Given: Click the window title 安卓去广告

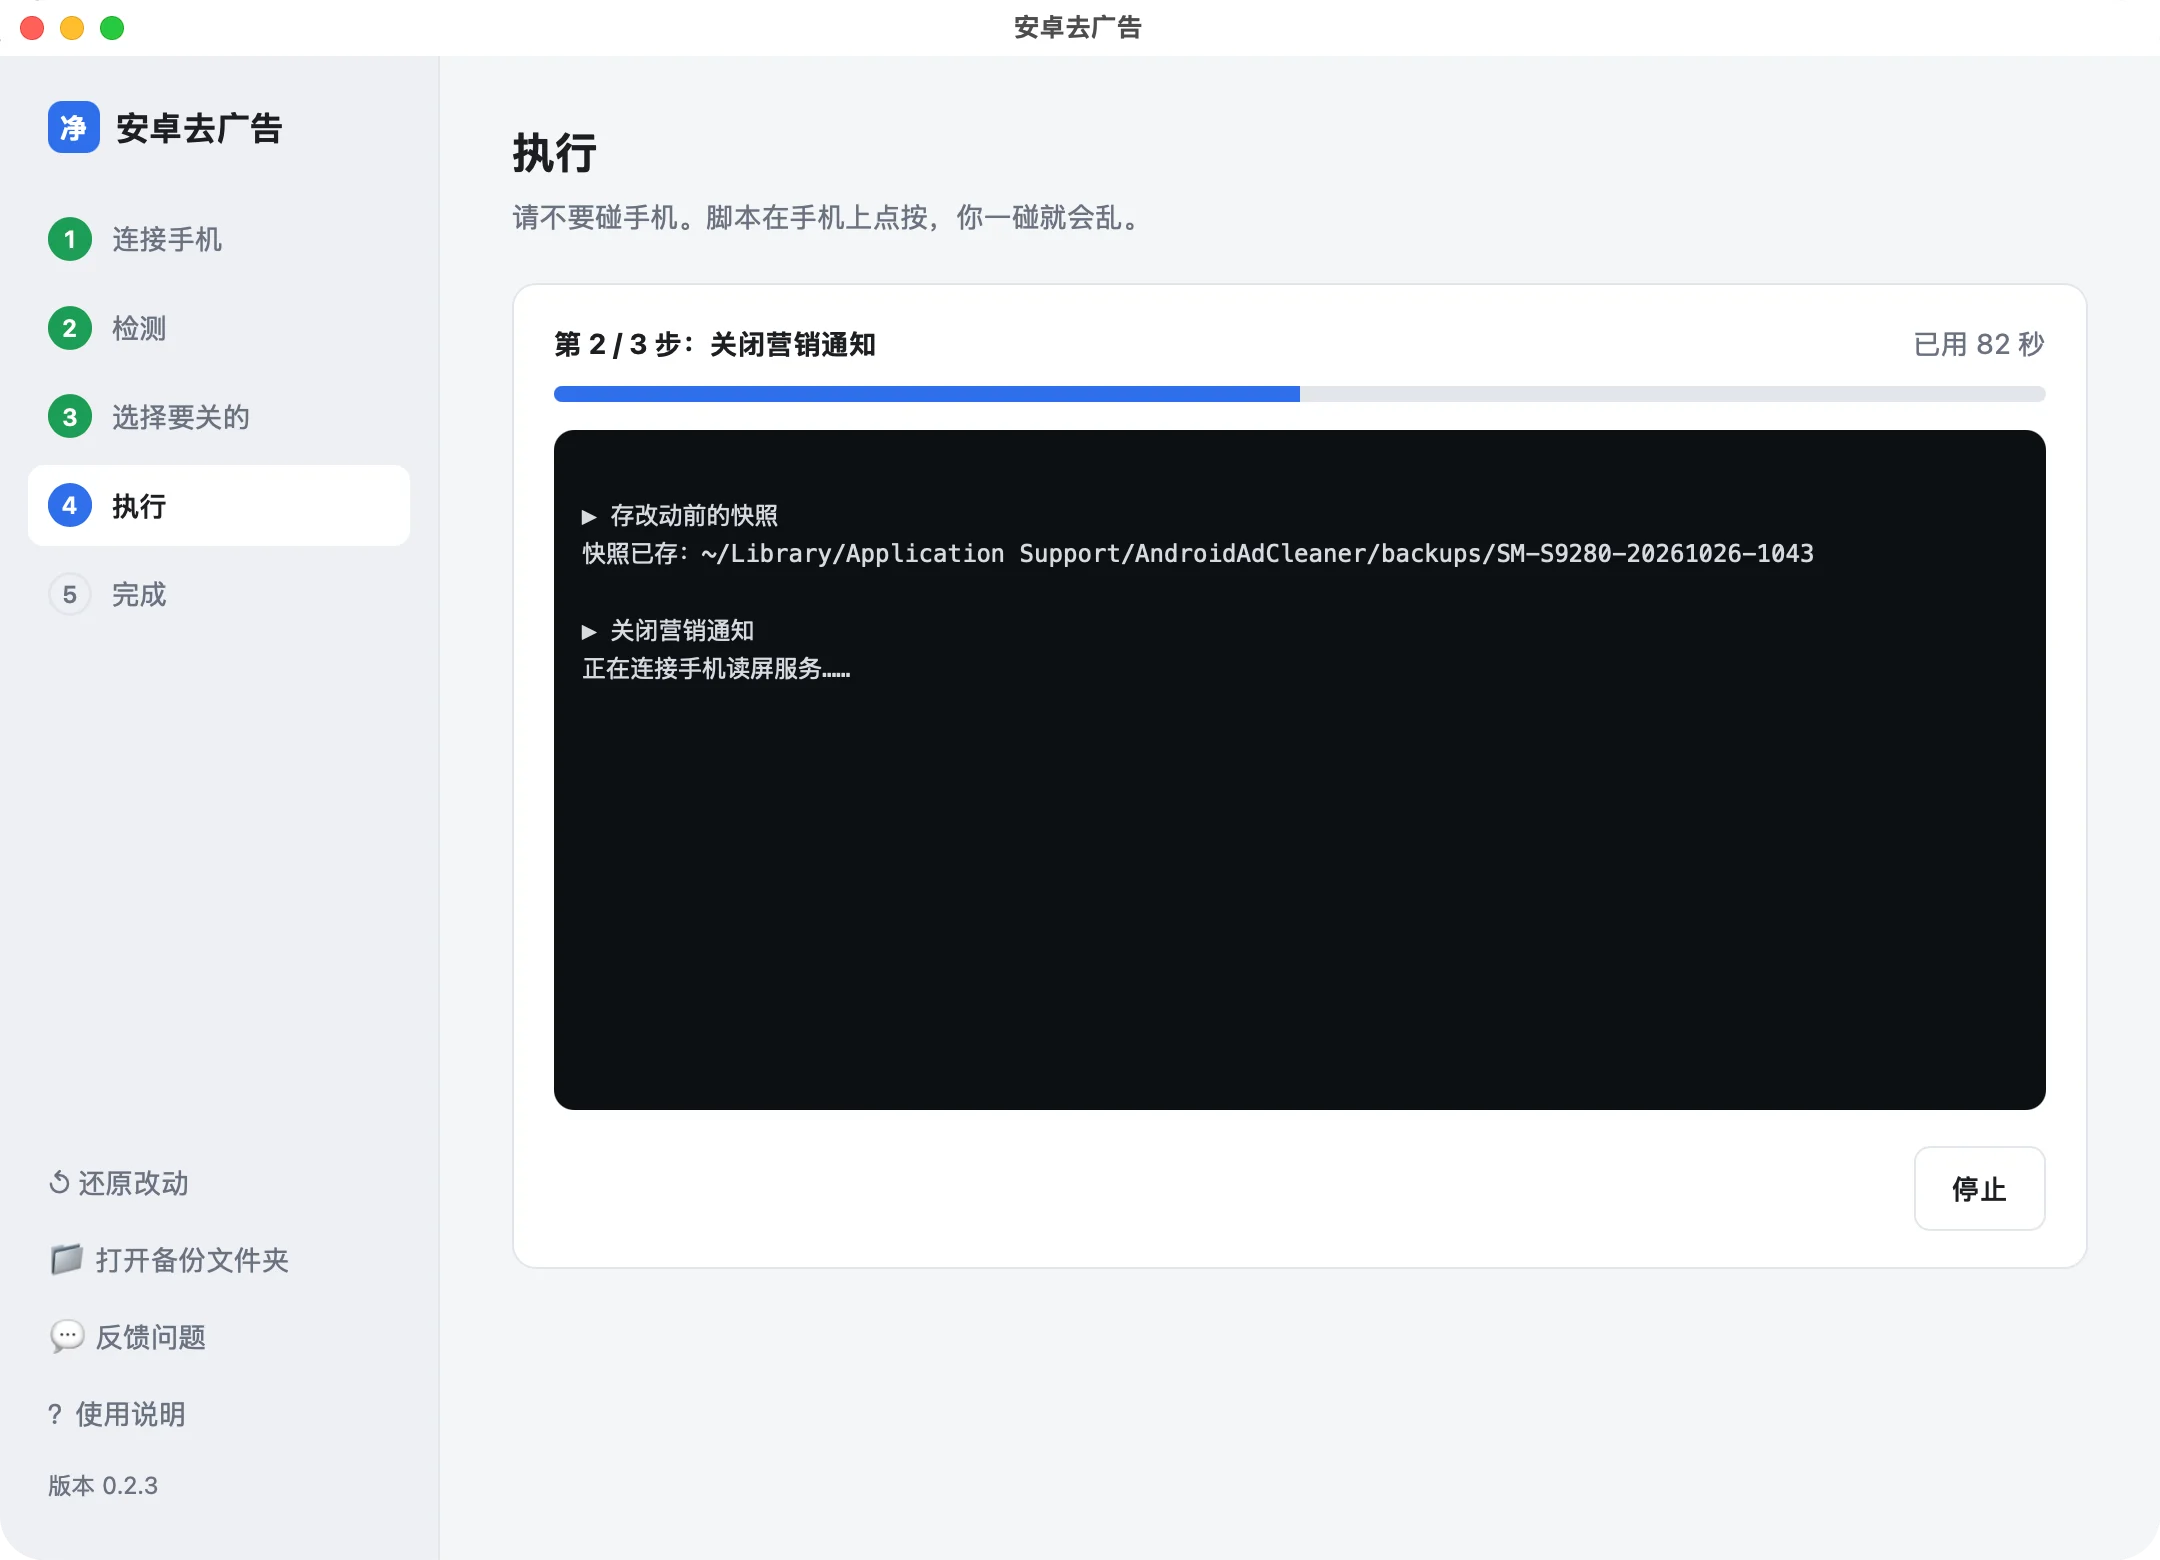Looking at the screenshot, I should [x=1078, y=27].
